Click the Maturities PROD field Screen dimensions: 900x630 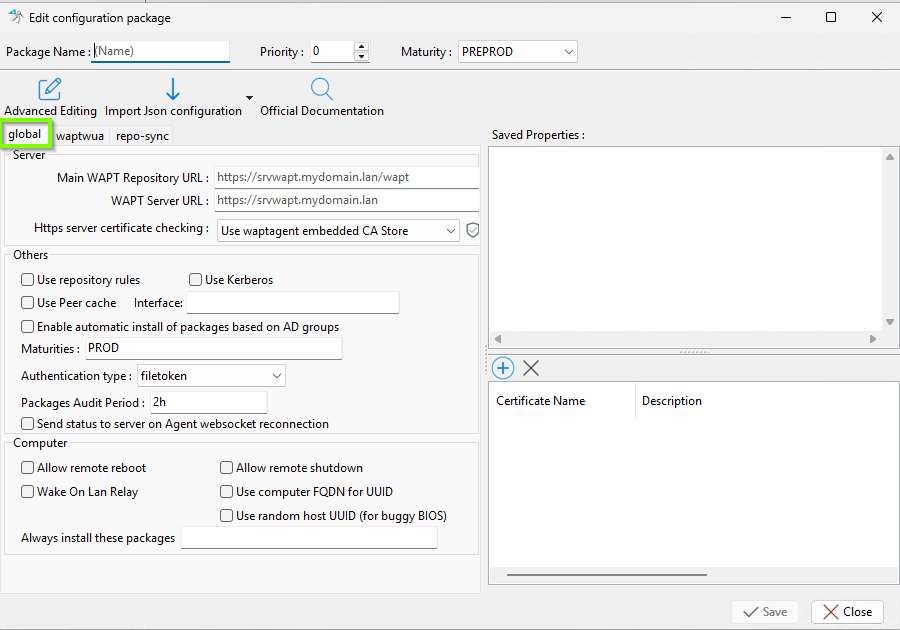[214, 348]
